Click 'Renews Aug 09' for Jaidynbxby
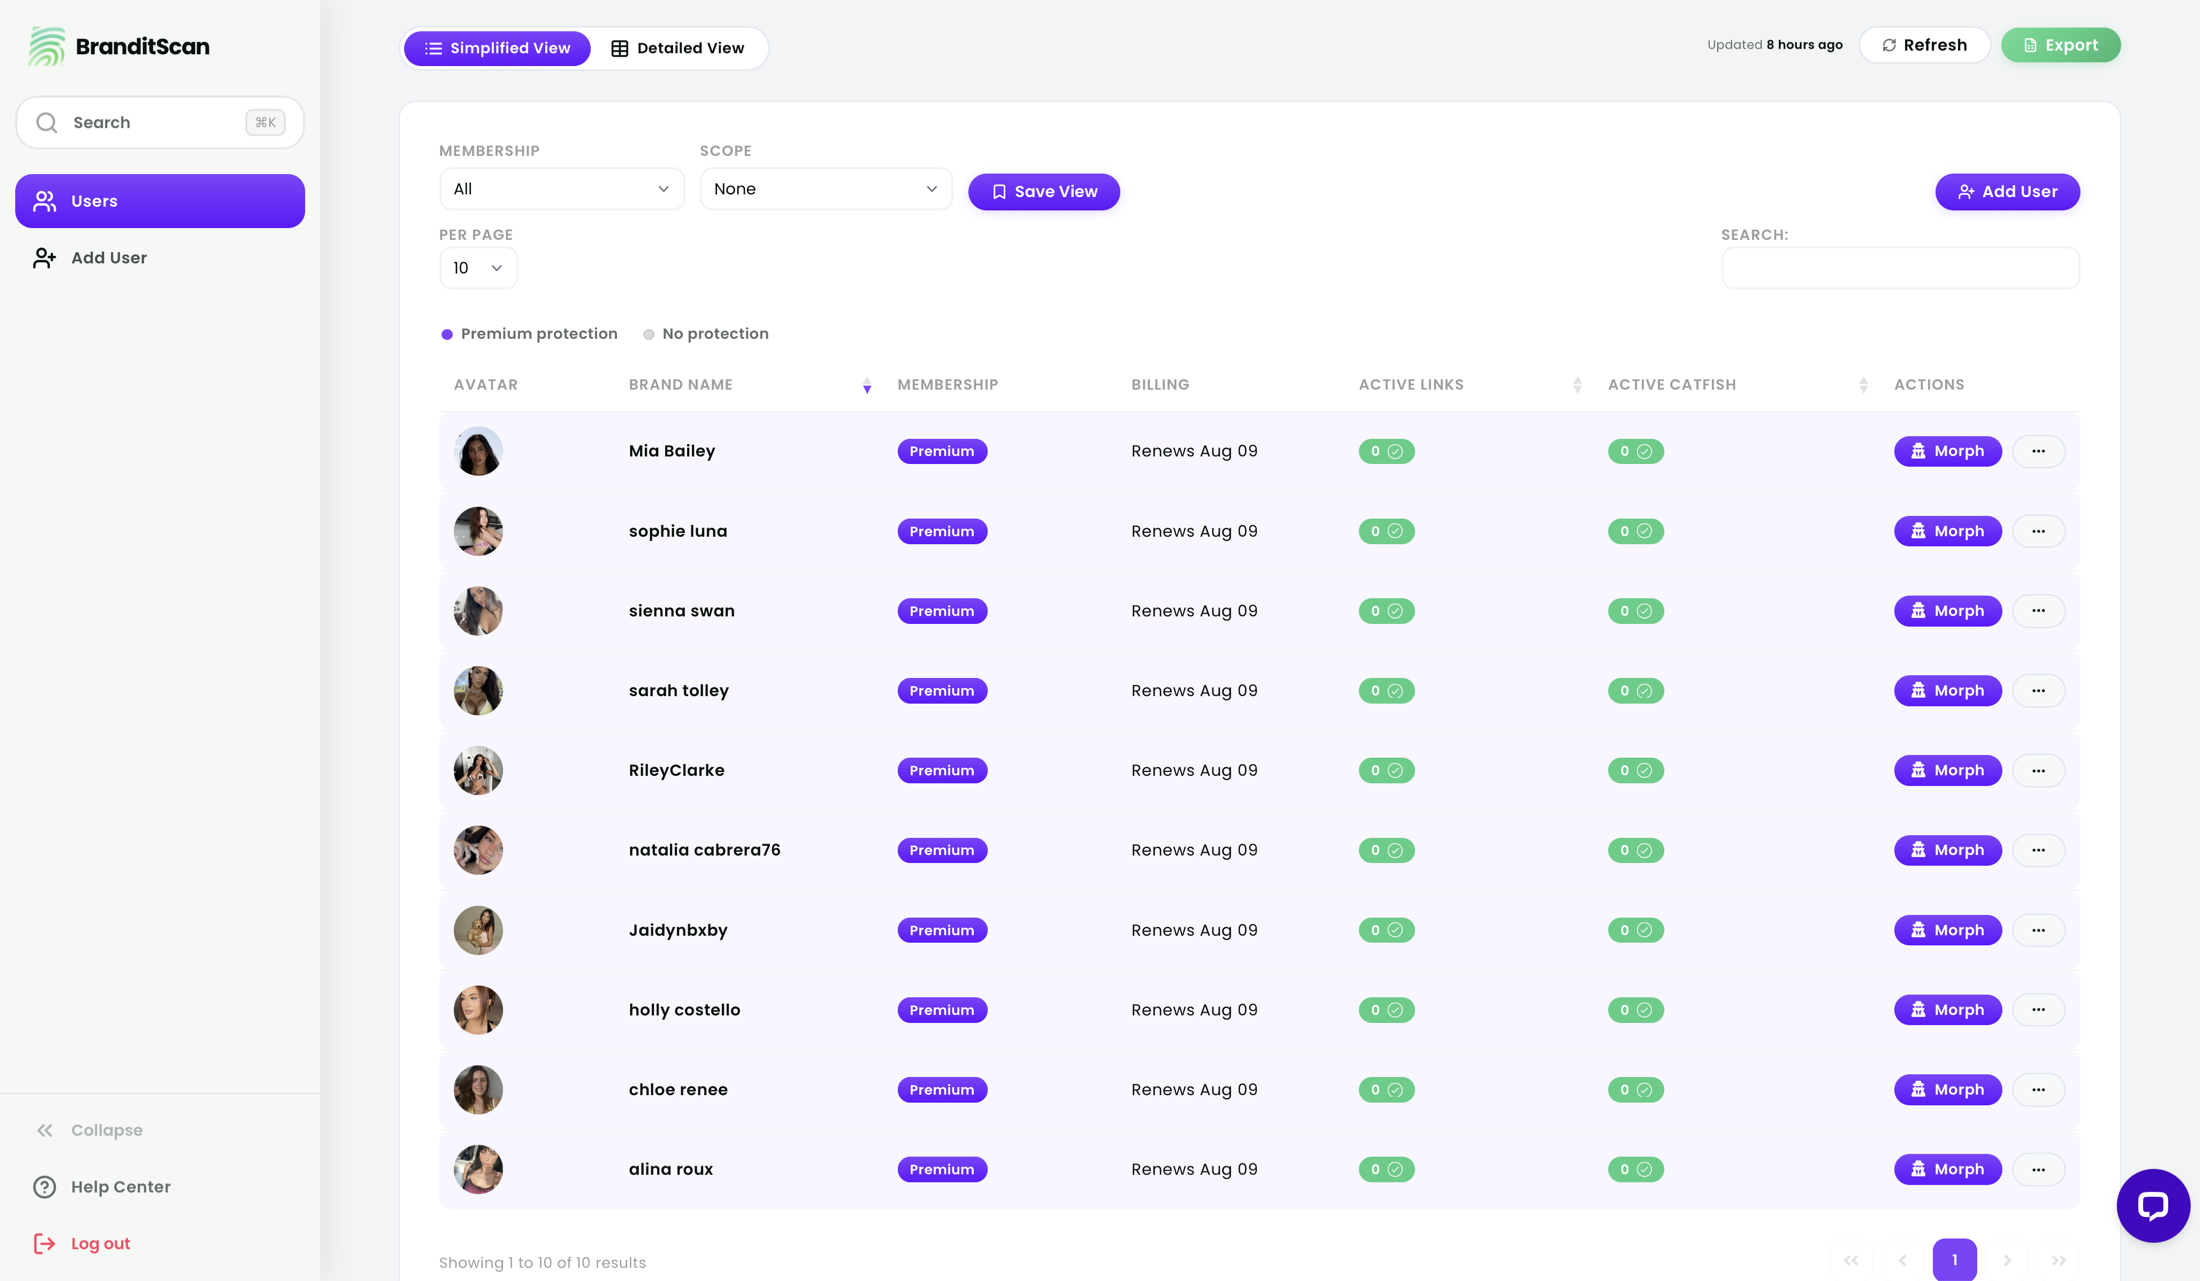Screen dimensions: 2200x1281 point(1194,930)
